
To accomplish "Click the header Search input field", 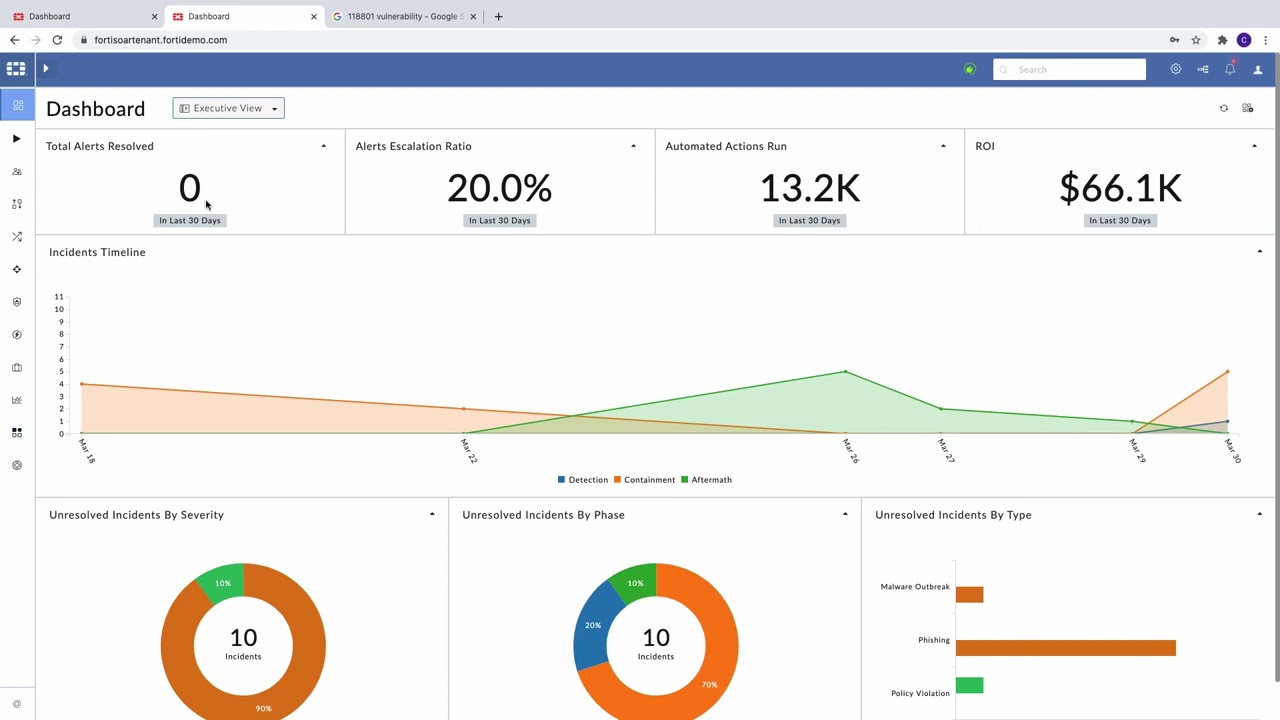I will click(x=1070, y=69).
